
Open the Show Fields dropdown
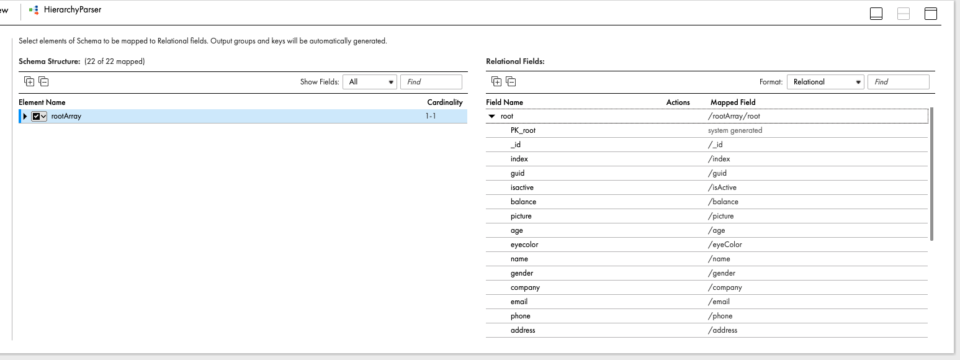(x=370, y=81)
